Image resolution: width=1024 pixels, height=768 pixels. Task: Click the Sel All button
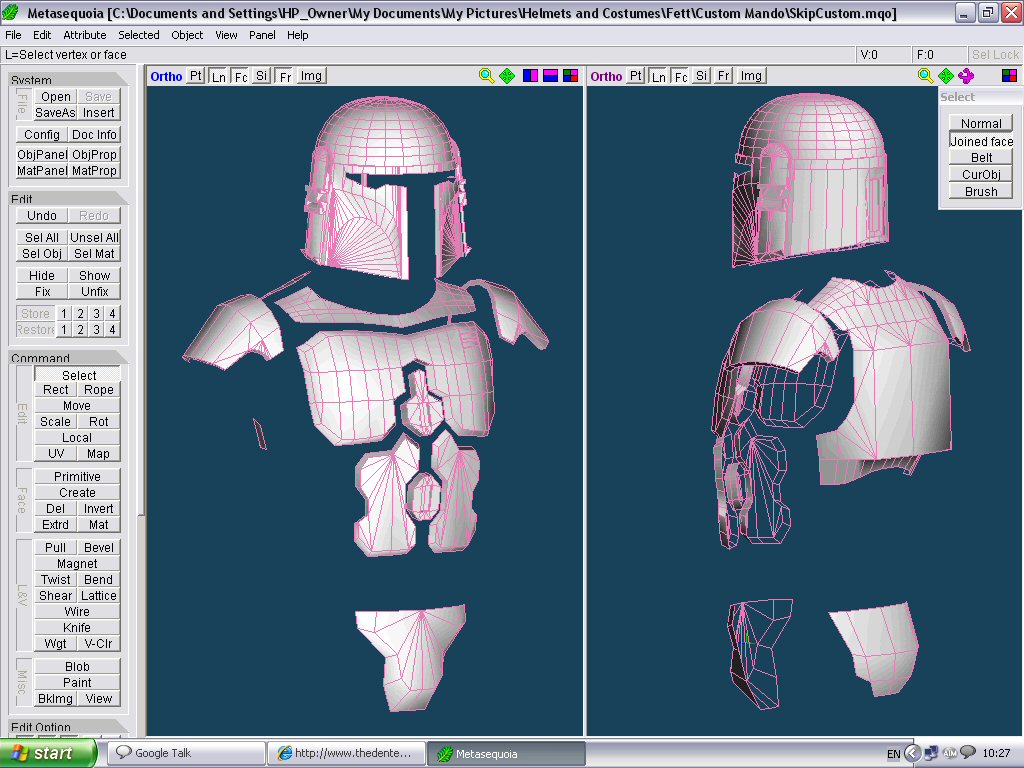[42, 238]
